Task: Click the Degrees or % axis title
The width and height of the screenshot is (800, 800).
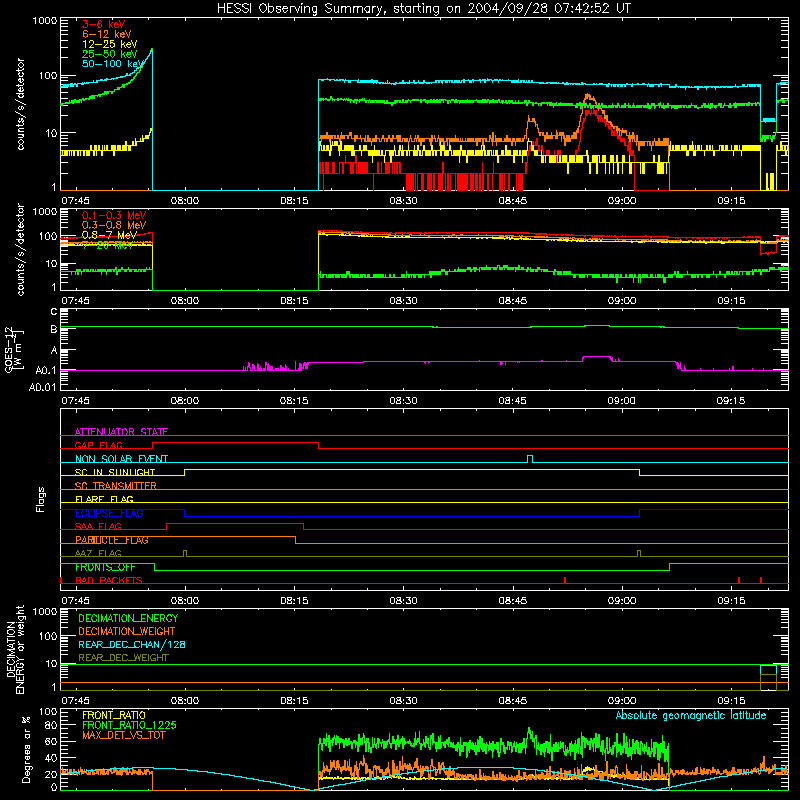Action: click(x=27, y=749)
